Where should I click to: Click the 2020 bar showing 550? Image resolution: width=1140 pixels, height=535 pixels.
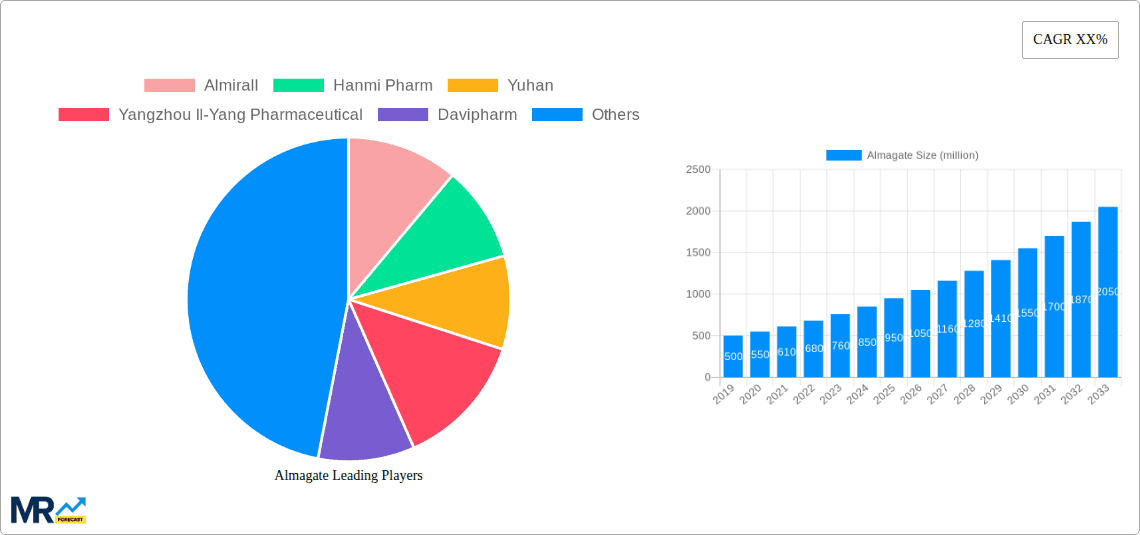click(x=760, y=354)
